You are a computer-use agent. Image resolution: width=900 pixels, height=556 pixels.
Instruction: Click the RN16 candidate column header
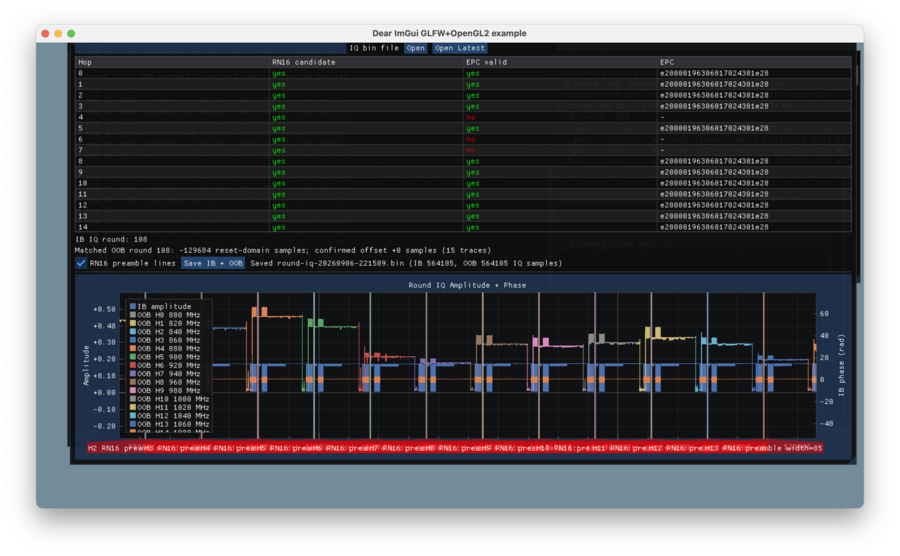tap(366, 62)
